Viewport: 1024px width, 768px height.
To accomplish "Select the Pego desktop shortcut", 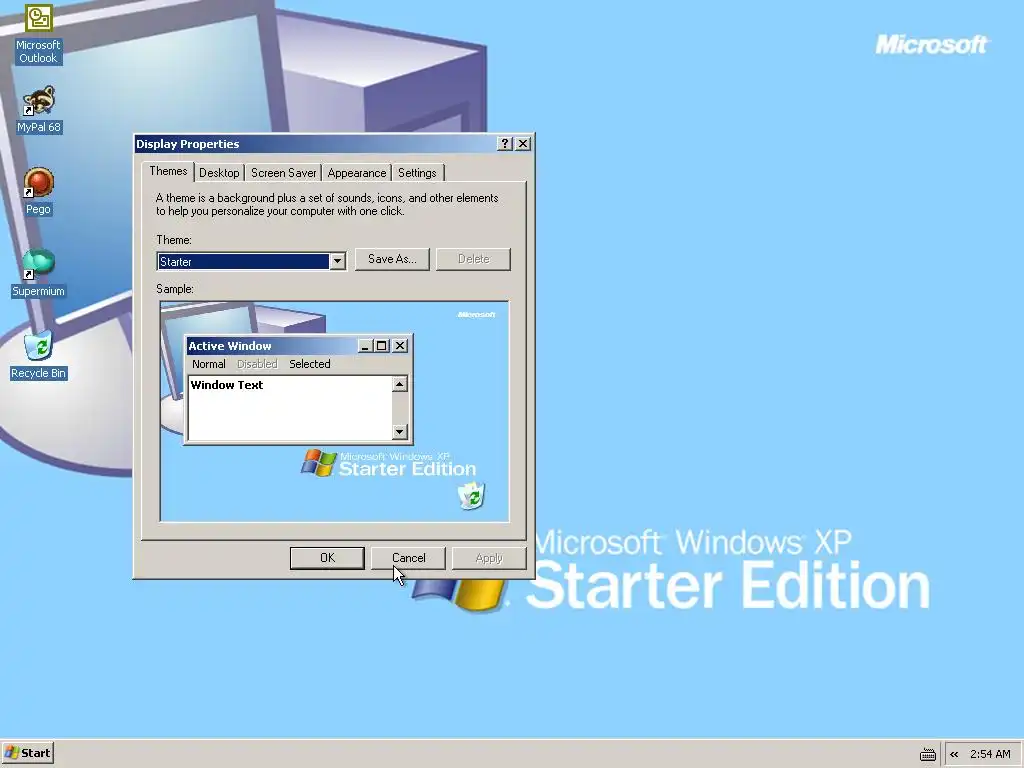I will coord(39,191).
